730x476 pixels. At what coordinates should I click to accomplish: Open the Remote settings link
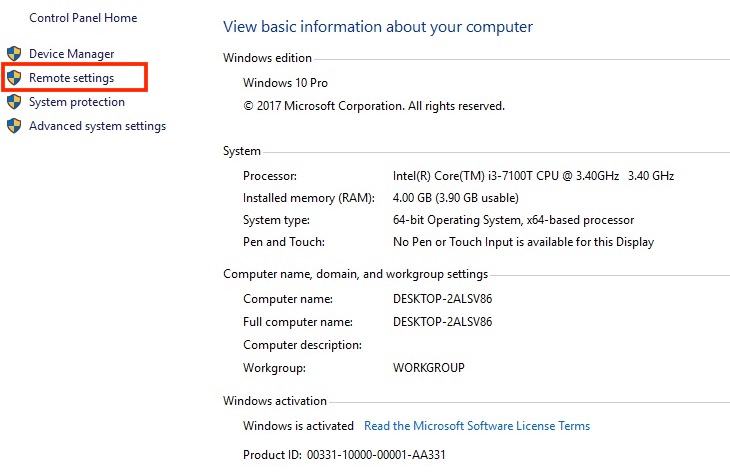(71, 78)
